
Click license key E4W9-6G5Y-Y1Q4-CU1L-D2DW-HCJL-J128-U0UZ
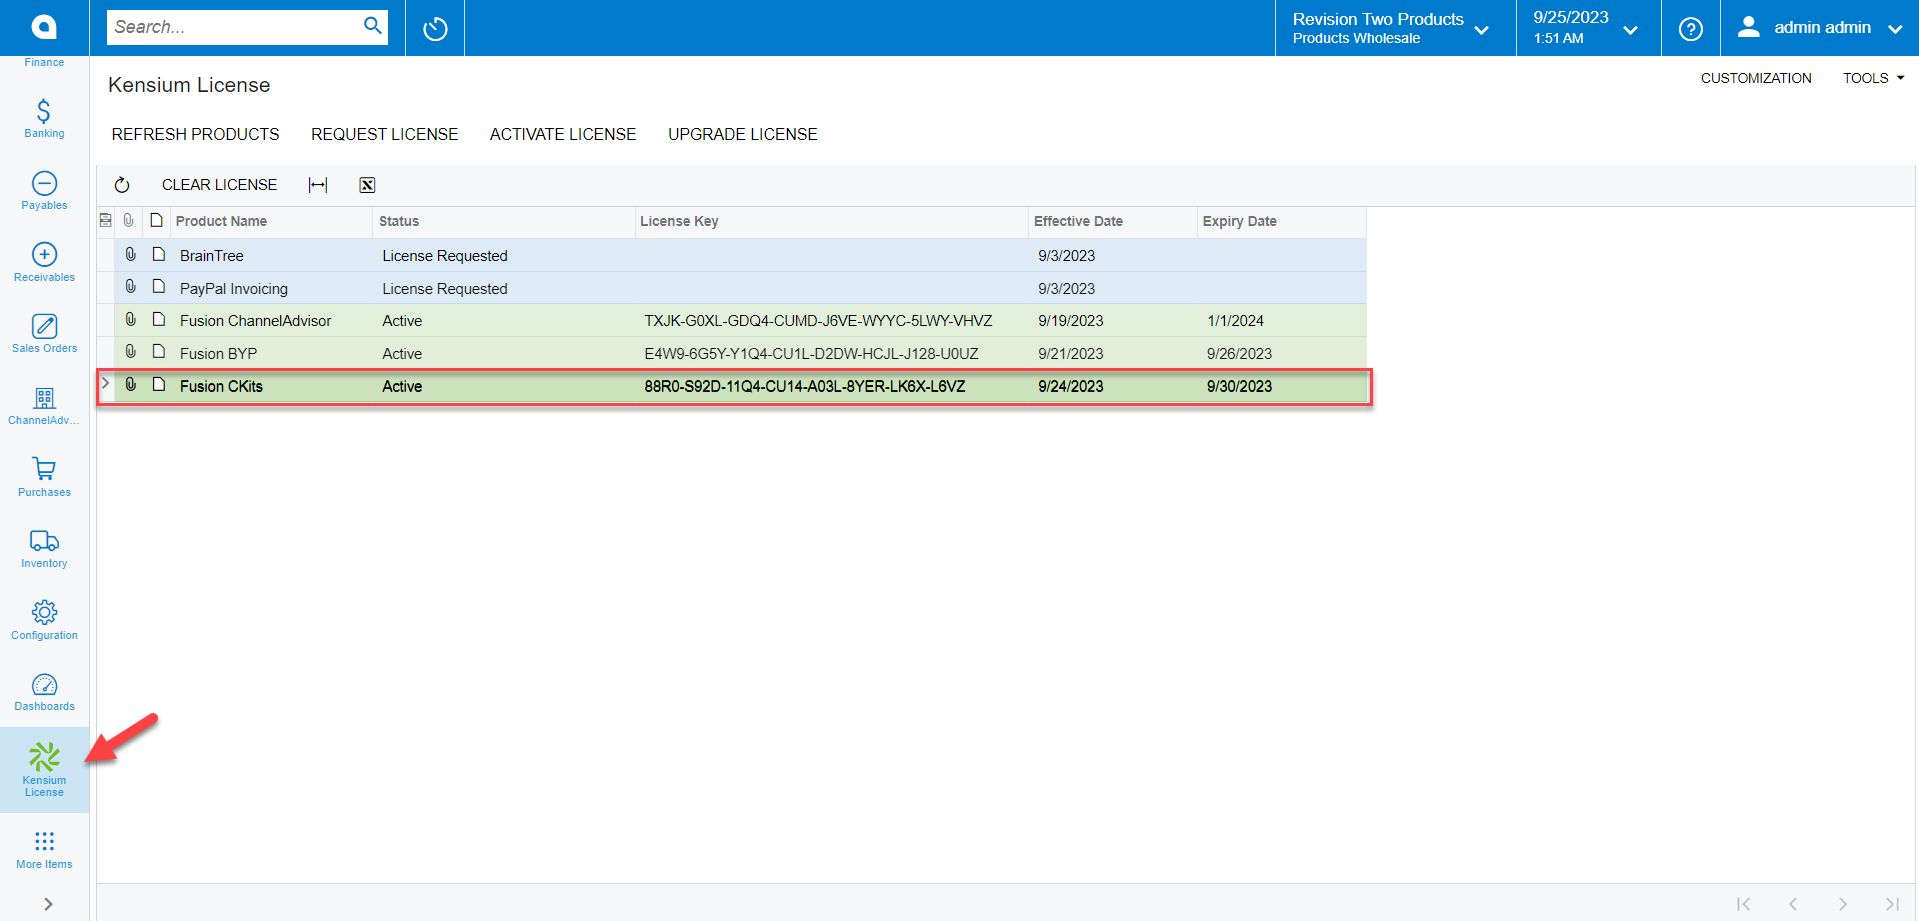(811, 353)
